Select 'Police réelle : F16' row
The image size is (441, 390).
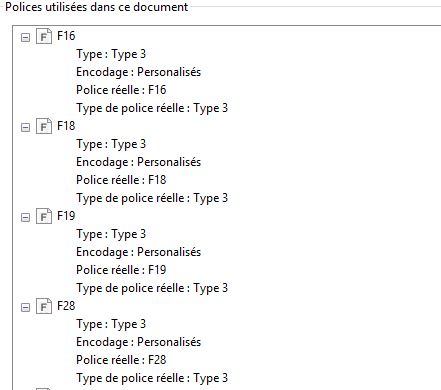(x=121, y=90)
